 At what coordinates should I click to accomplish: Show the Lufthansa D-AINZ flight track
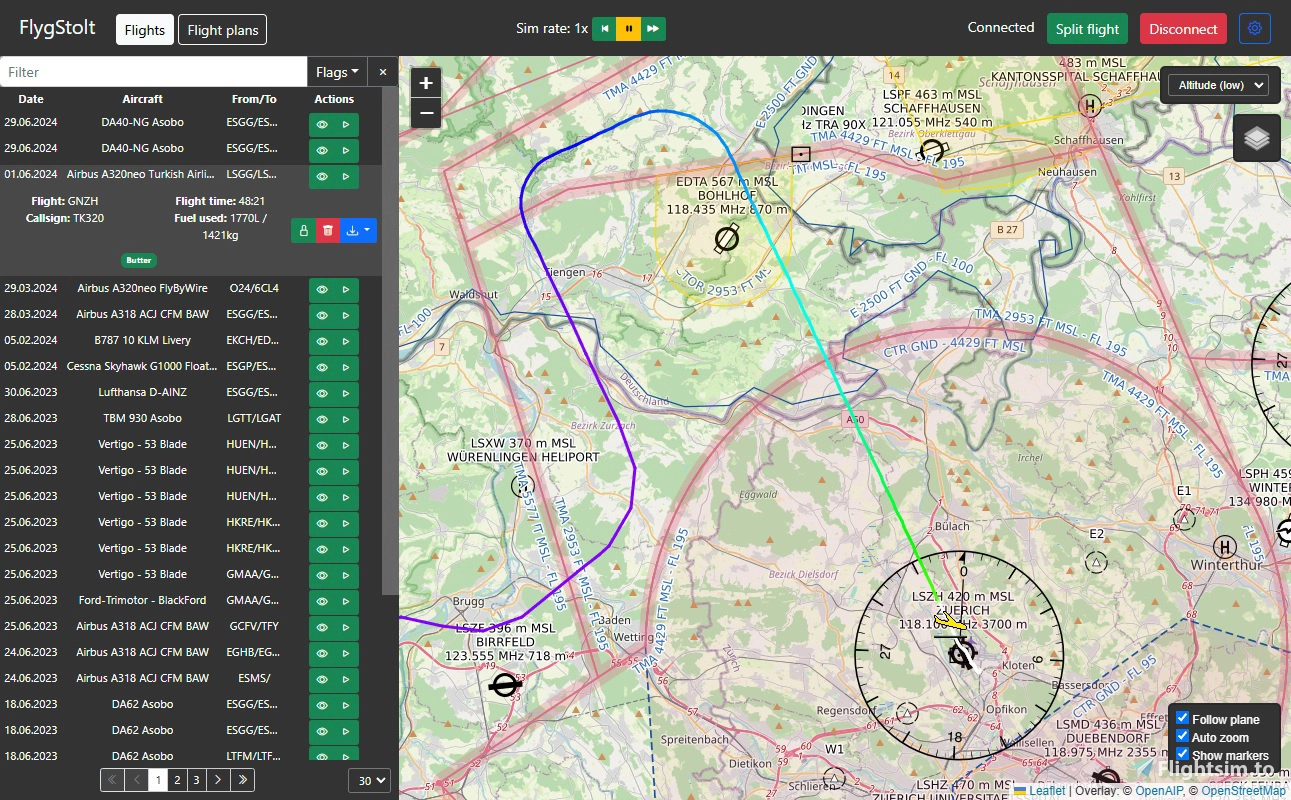pyautogui.click(x=322, y=393)
